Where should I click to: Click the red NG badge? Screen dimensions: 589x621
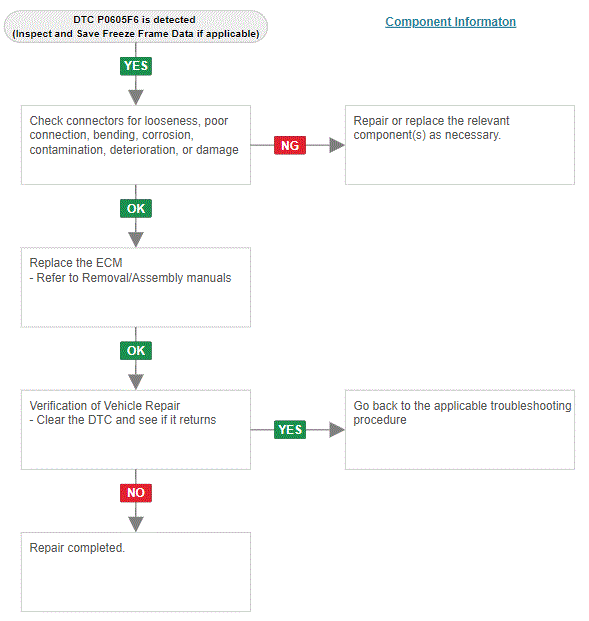(290, 145)
